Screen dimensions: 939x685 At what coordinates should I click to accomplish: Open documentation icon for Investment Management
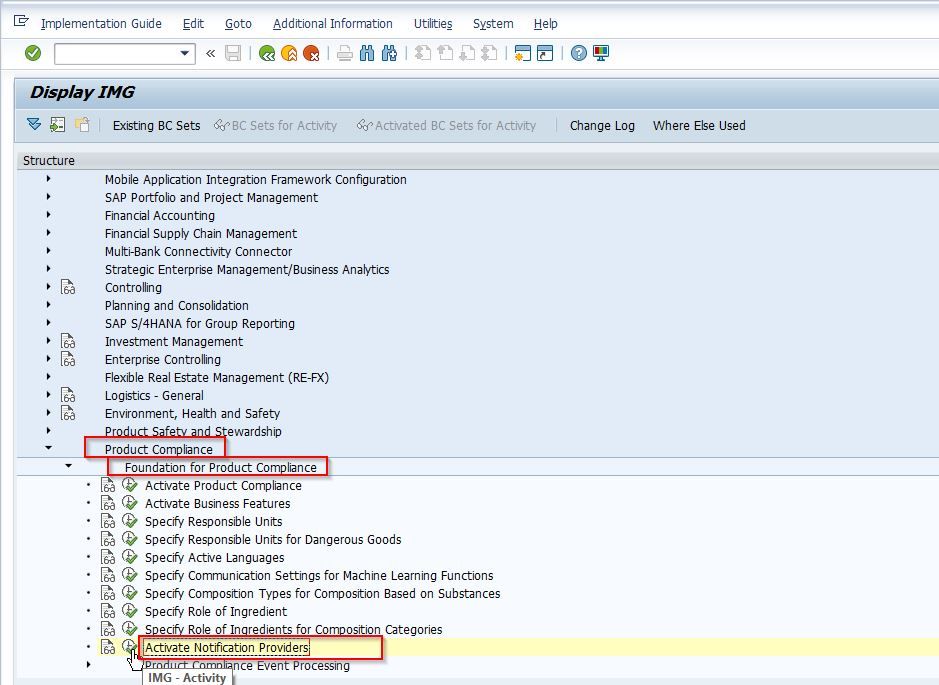68,341
